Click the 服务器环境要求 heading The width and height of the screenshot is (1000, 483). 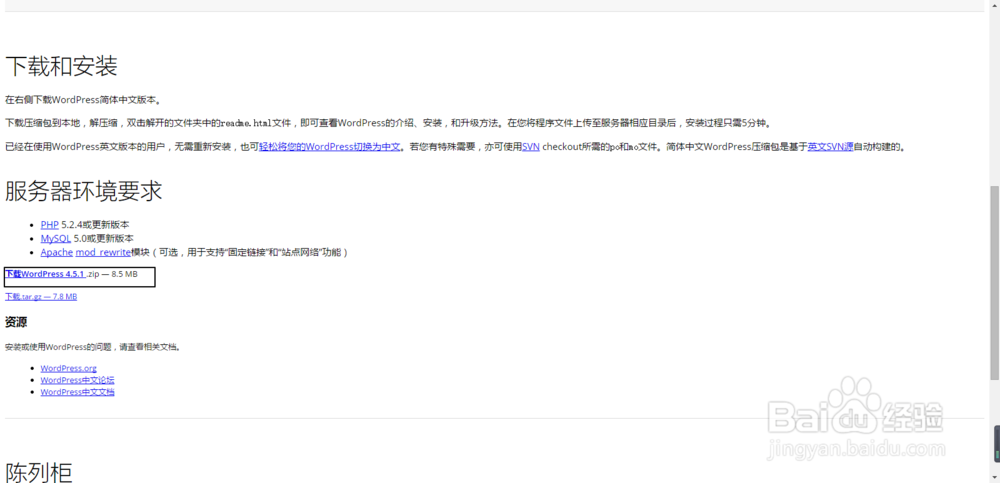(x=84, y=191)
